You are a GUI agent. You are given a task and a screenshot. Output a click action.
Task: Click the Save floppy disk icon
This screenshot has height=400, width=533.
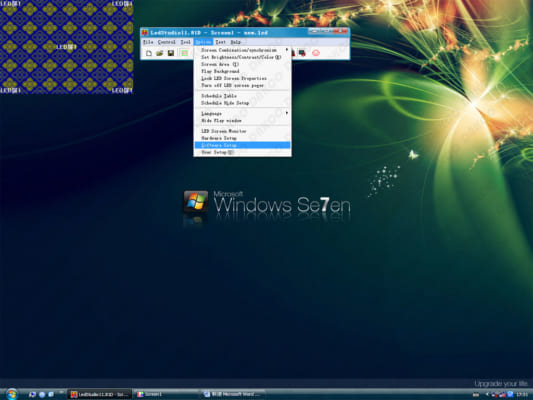[x=171, y=53]
